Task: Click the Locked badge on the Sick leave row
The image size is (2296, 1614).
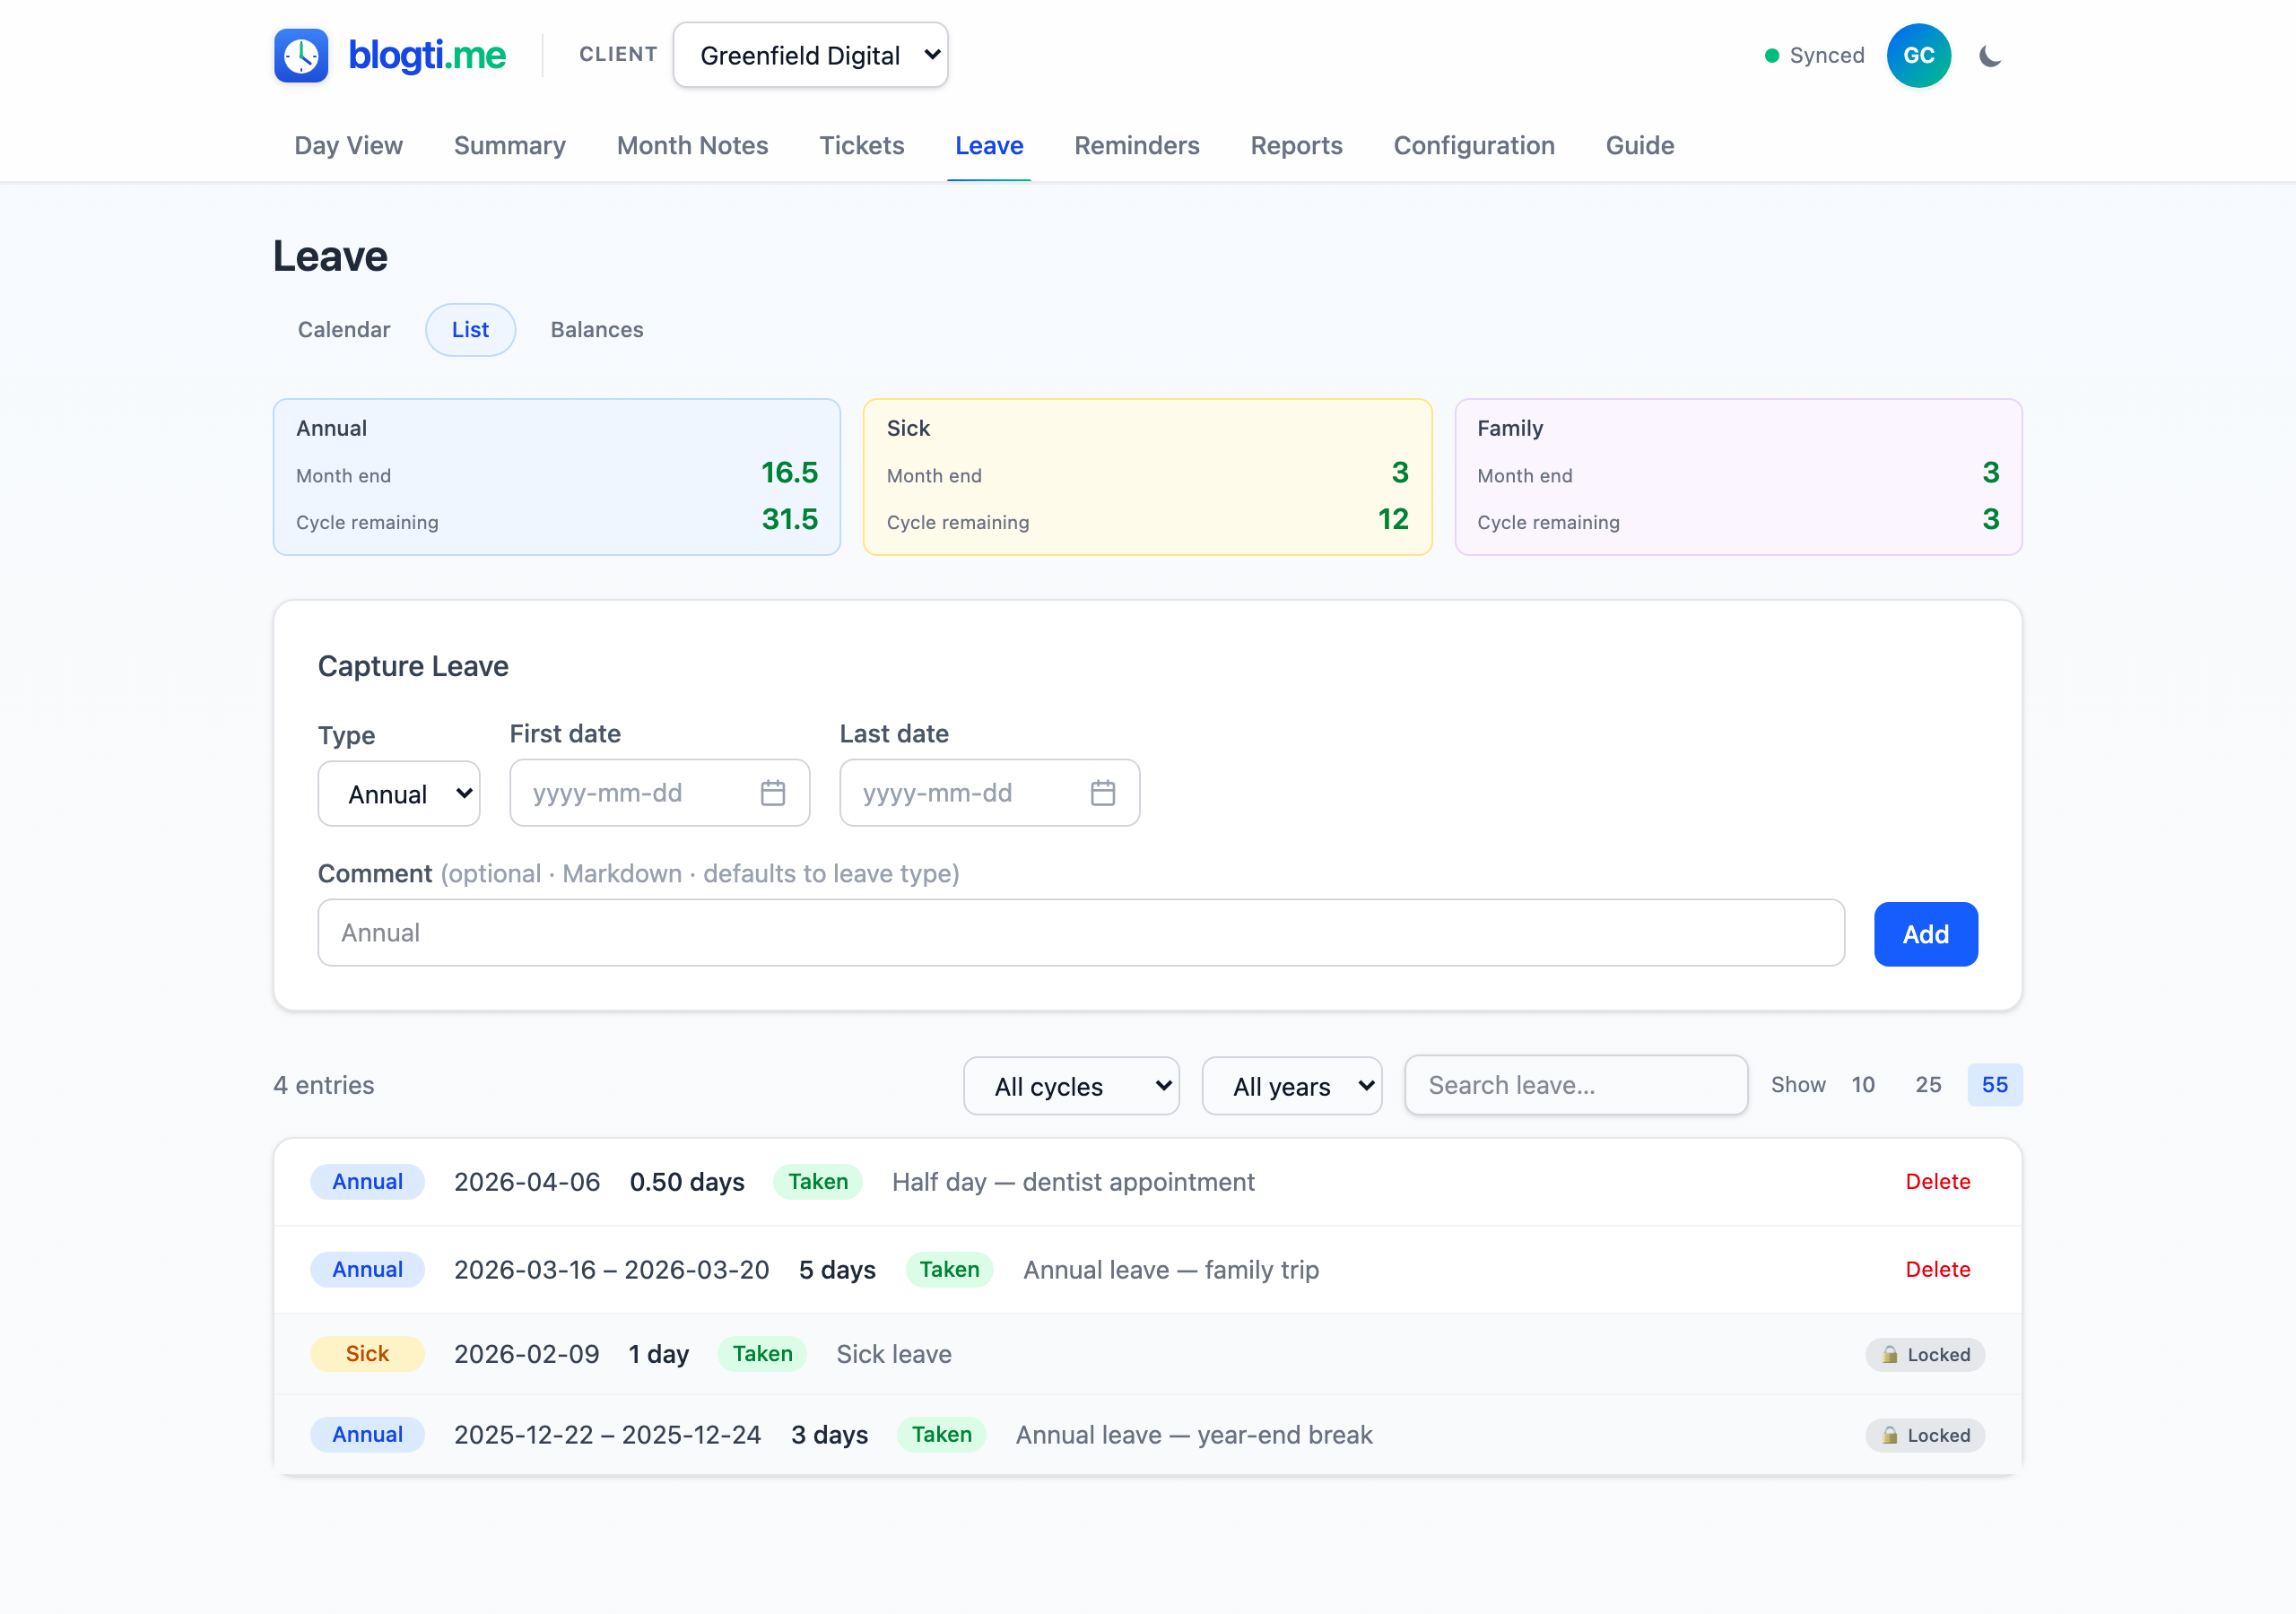Action: pyautogui.click(x=1924, y=1354)
